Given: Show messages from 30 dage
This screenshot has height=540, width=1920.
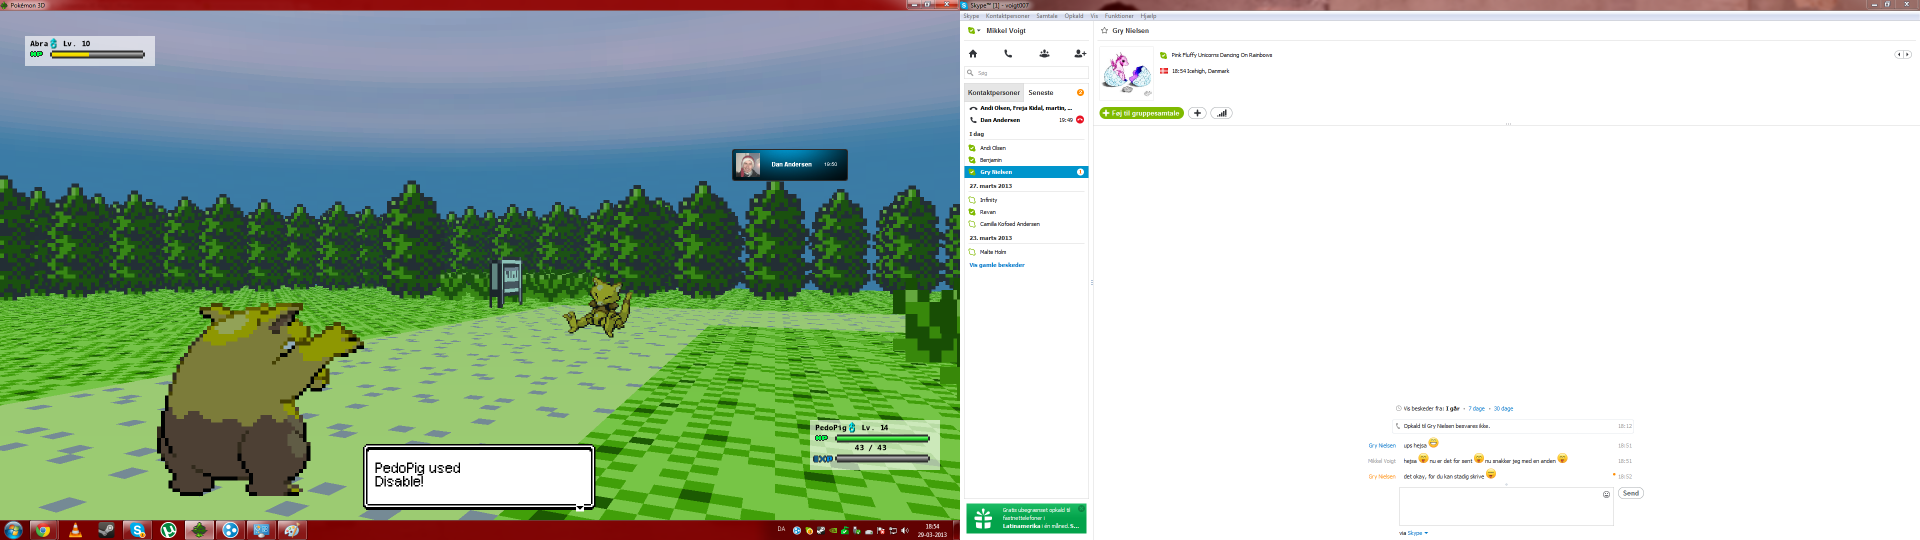Looking at the screenshot, I should 1503,409.
